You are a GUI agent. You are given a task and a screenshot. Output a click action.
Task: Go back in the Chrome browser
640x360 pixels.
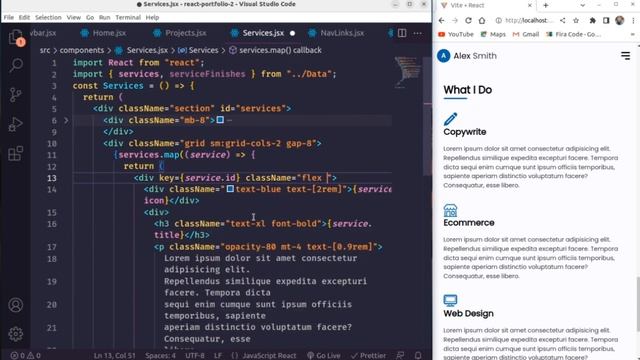[442, 20]
